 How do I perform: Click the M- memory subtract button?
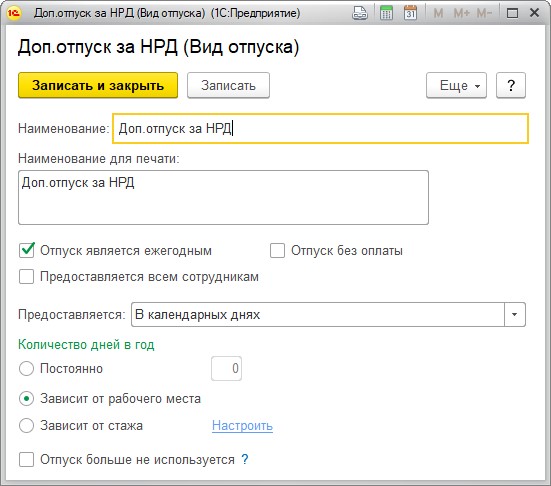click(x=484, y=13)
